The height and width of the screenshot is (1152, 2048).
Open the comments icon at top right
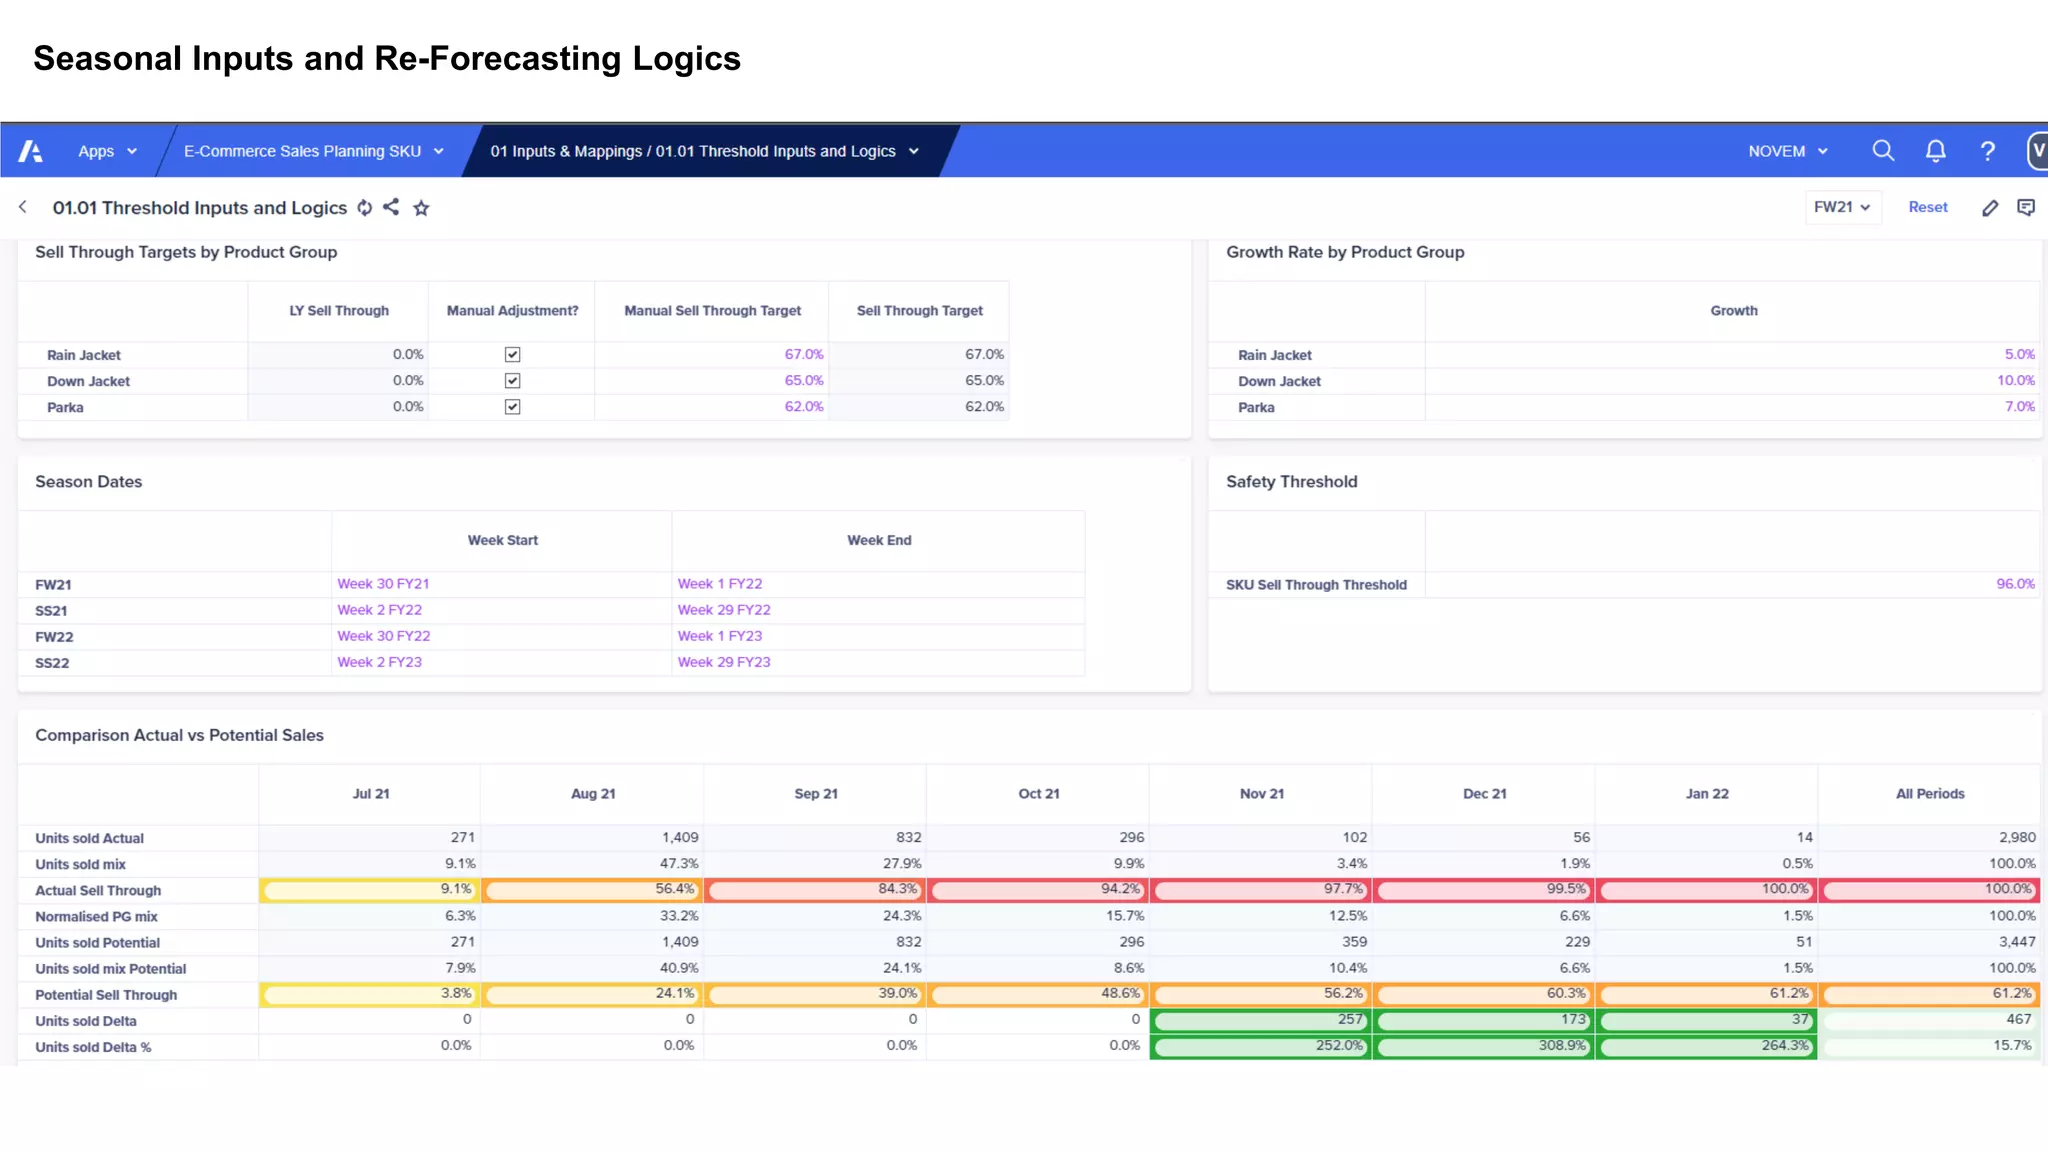pyautogui.click(x=2026, y=207)
